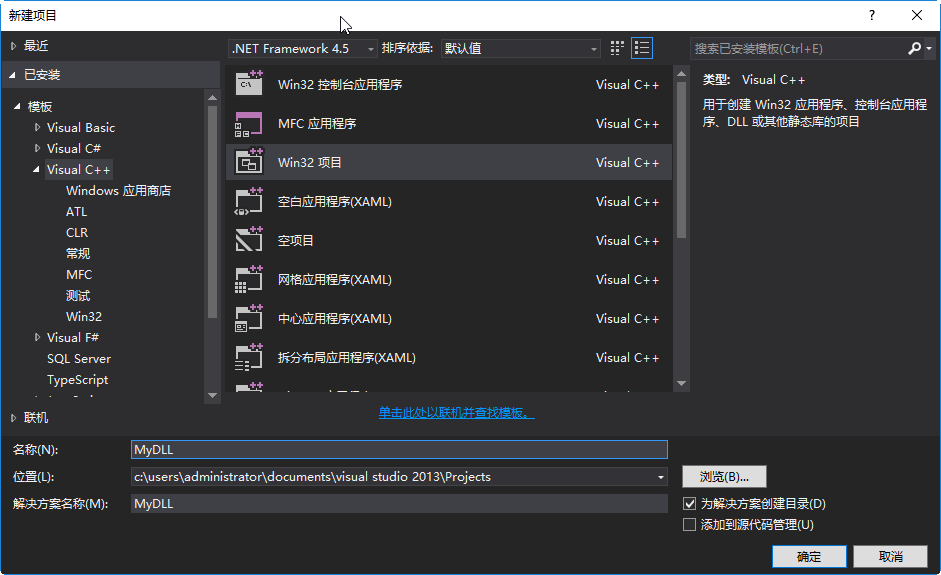This screenshot has height=575, width=941.
Task: Toggle 为解决方案创建目录 checkbox
Action: (x=690, y=504)
